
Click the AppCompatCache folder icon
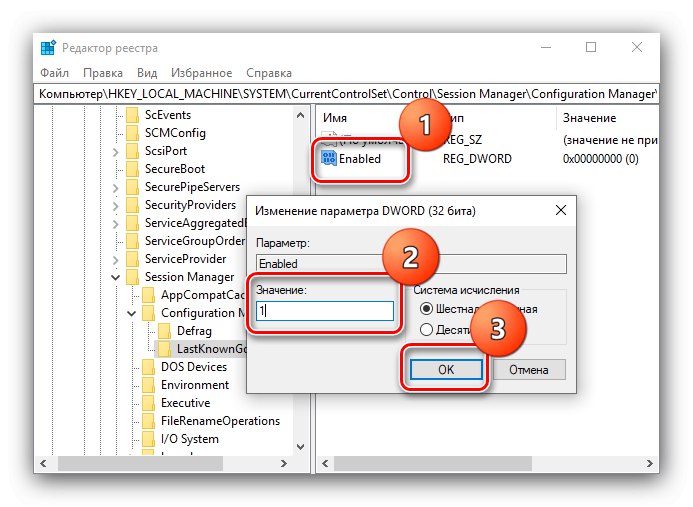click(148, 295)
